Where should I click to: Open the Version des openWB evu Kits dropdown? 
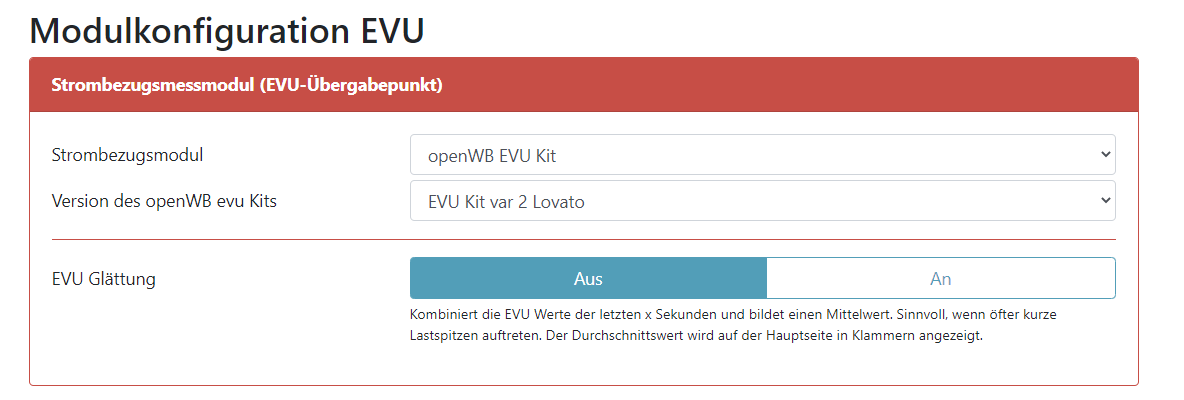click(762, 201)
